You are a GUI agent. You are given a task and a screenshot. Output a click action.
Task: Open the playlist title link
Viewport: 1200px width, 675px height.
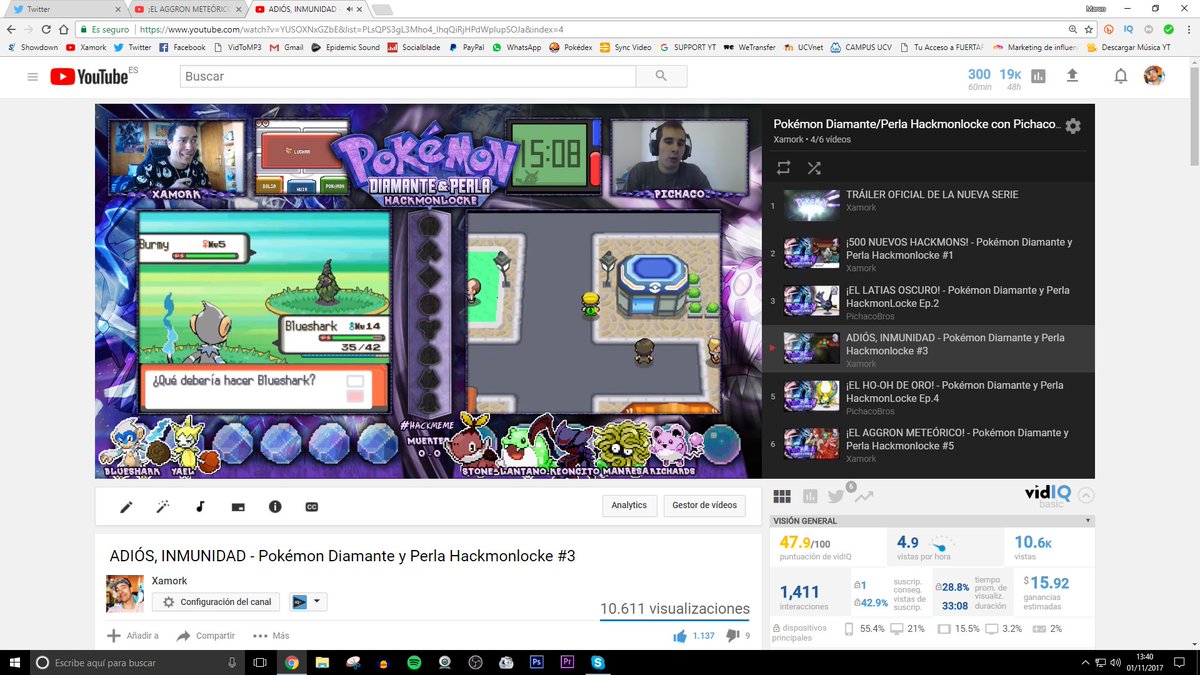tap(916, 124)
